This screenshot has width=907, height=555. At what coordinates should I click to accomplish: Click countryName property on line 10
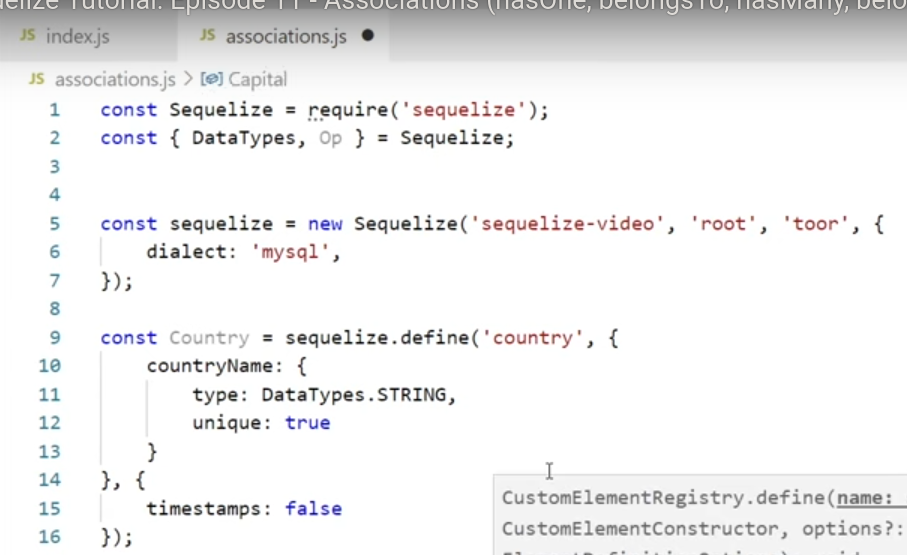coord(209,366)
